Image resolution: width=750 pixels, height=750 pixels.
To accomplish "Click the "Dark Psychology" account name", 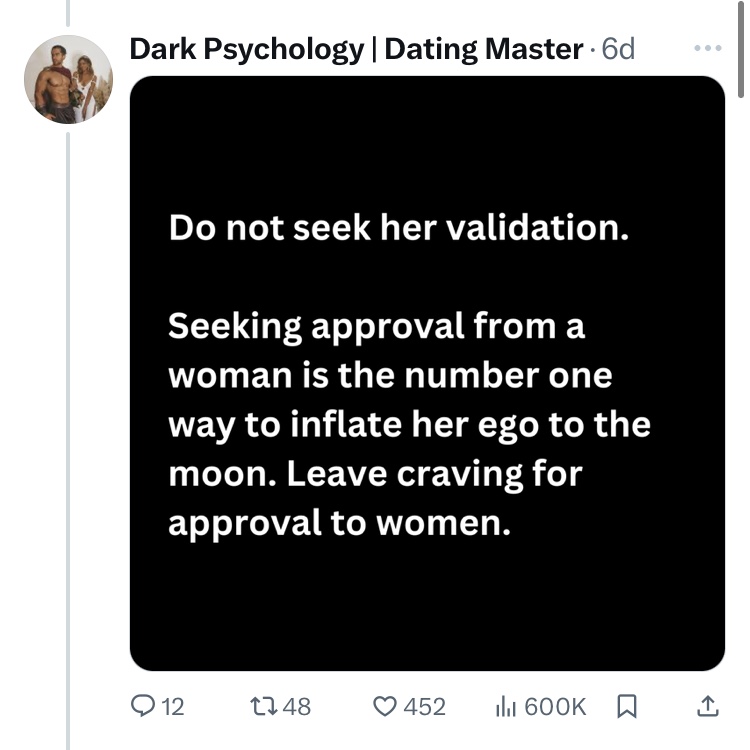I will [246, 48].
